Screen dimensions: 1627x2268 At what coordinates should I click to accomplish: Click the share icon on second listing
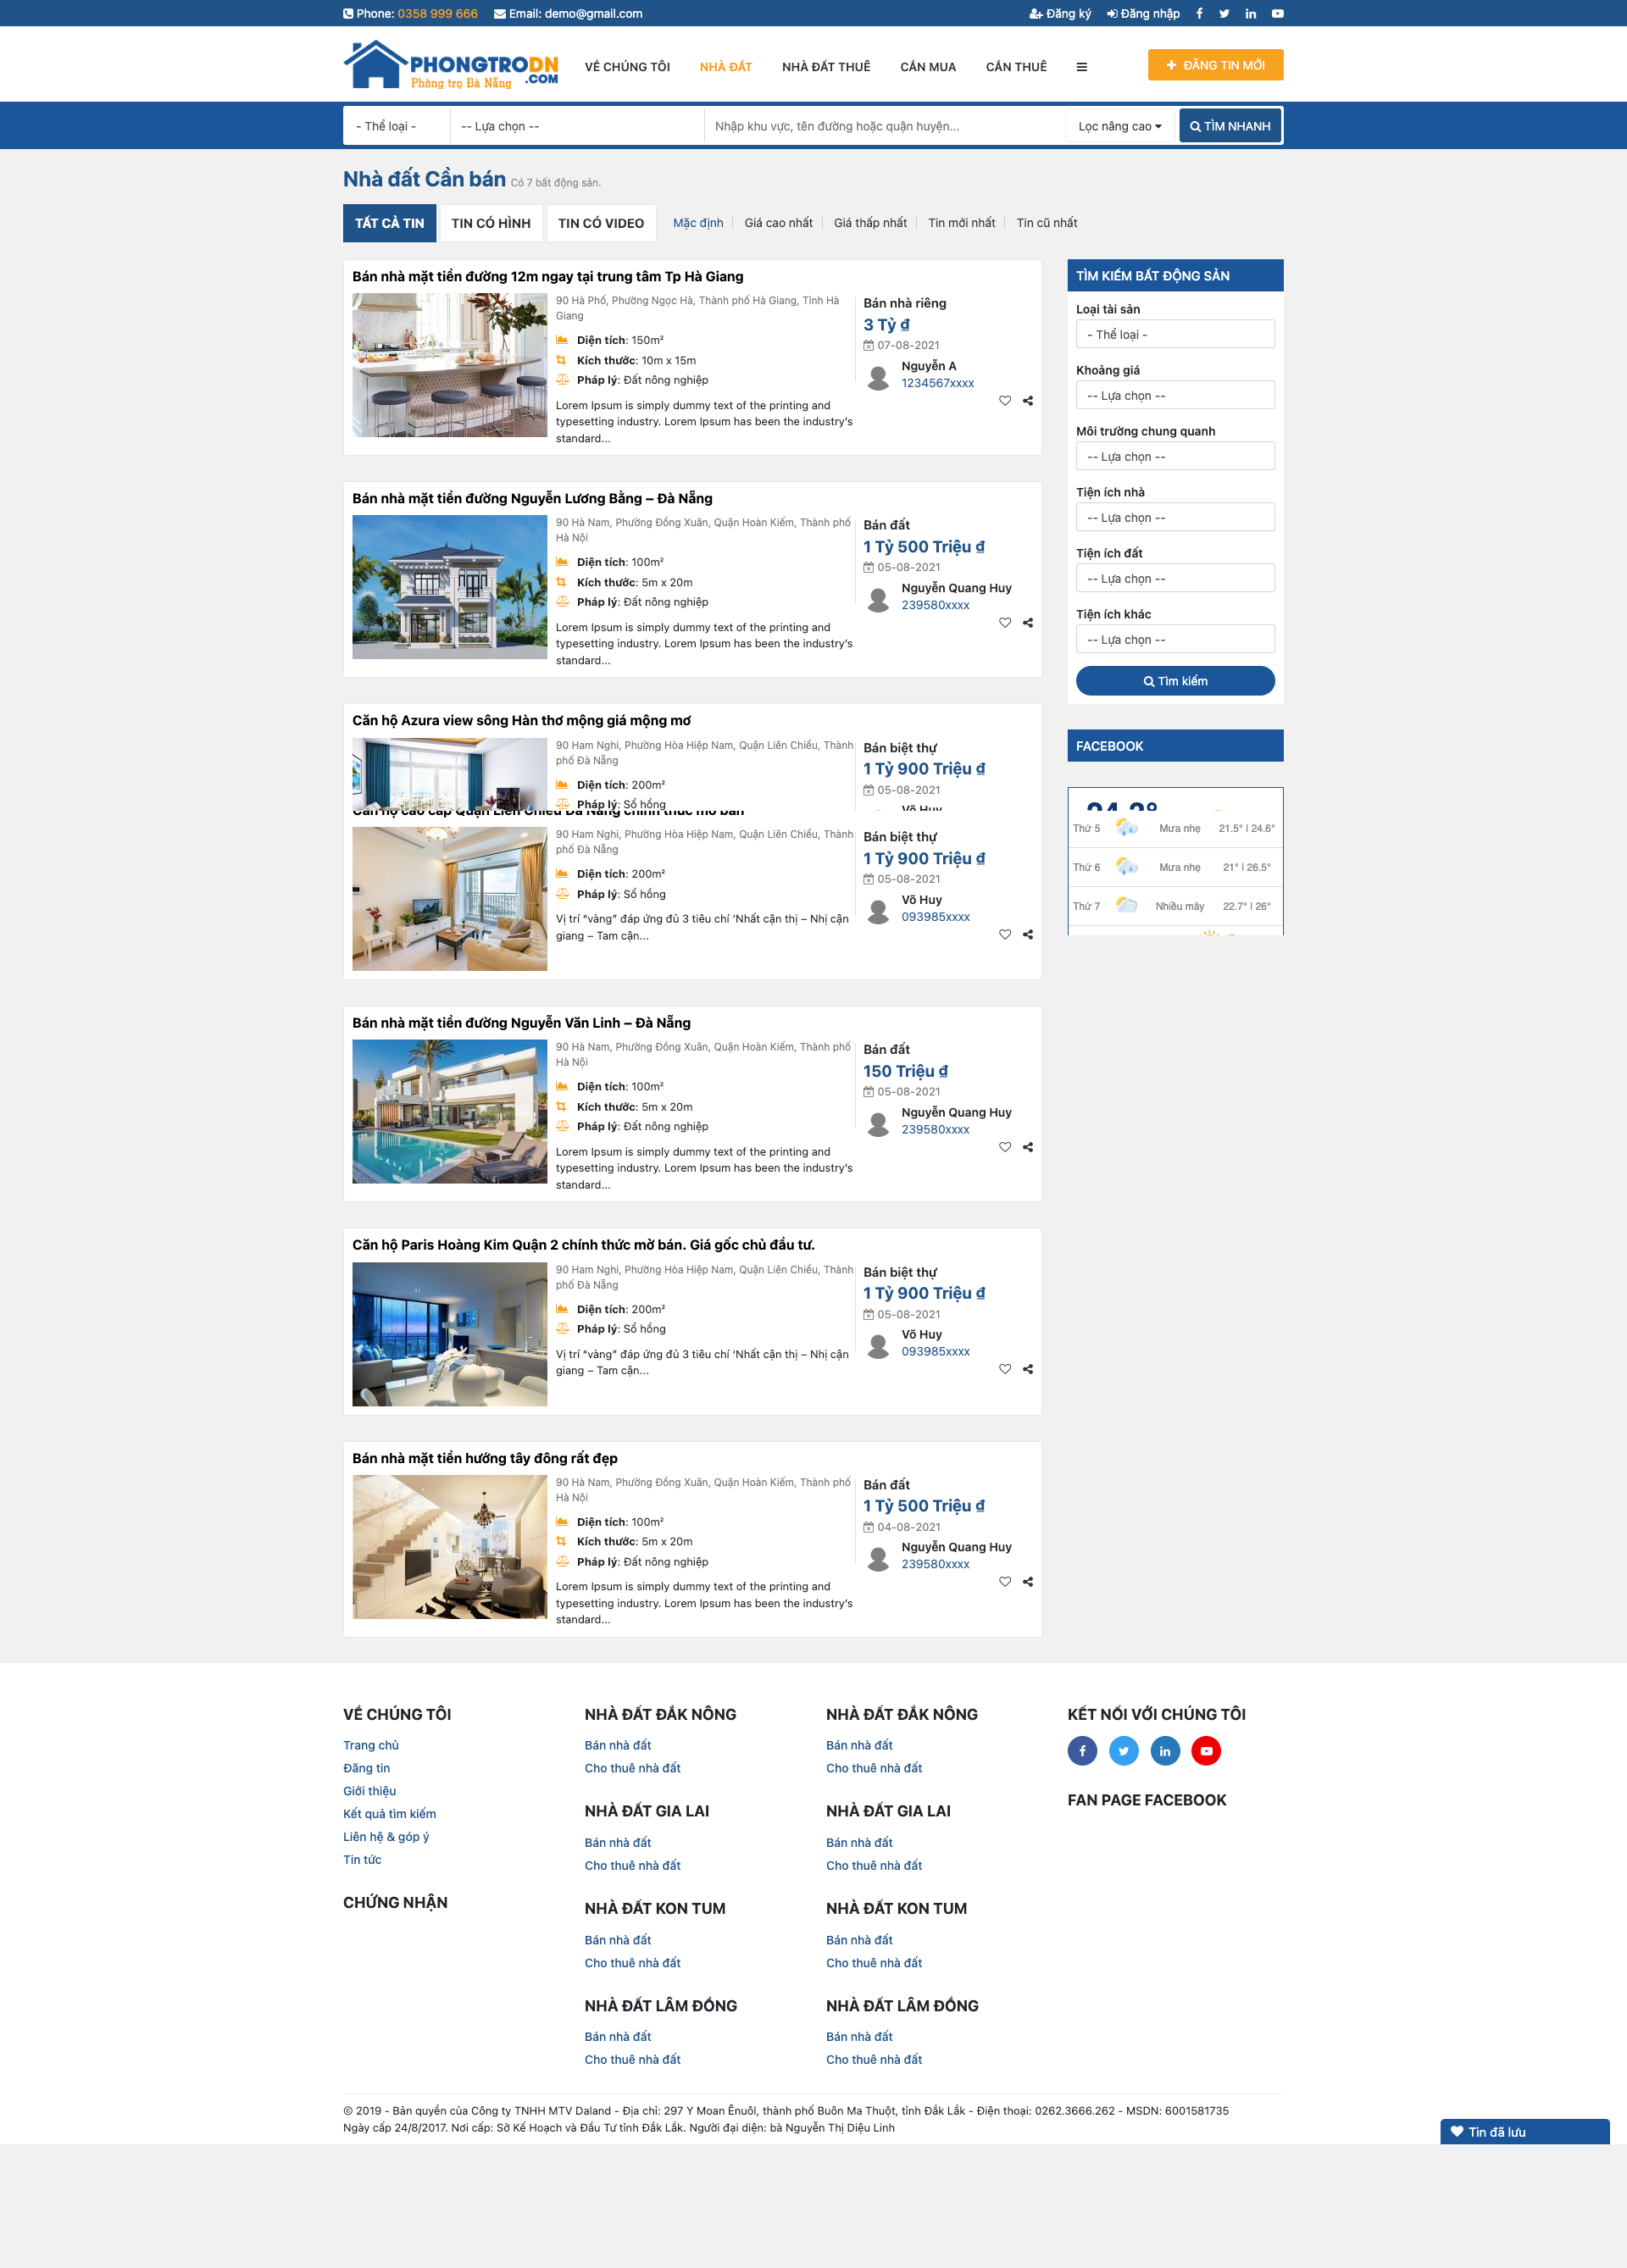point(1029,623)
